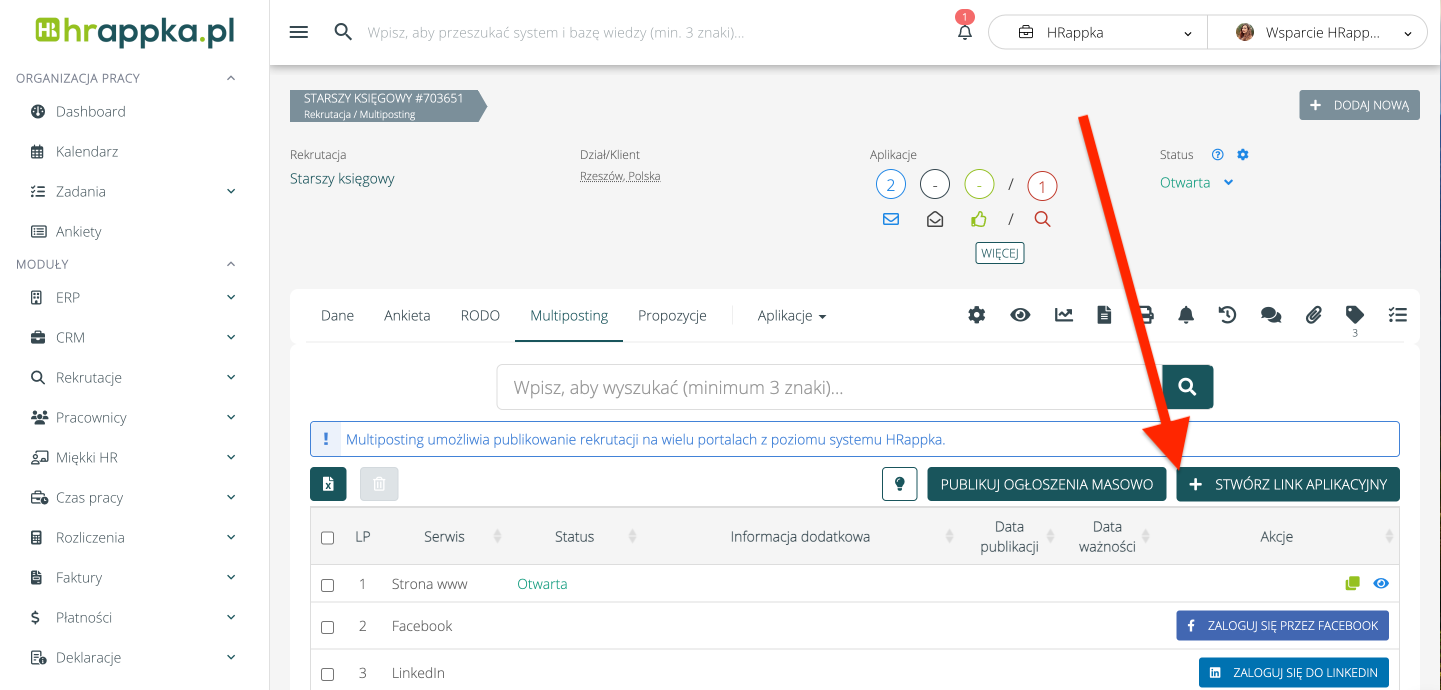Screen dimensions: 1441x690
Task: Toggle the select-all checkbox in table header
Action: point(327,538)
